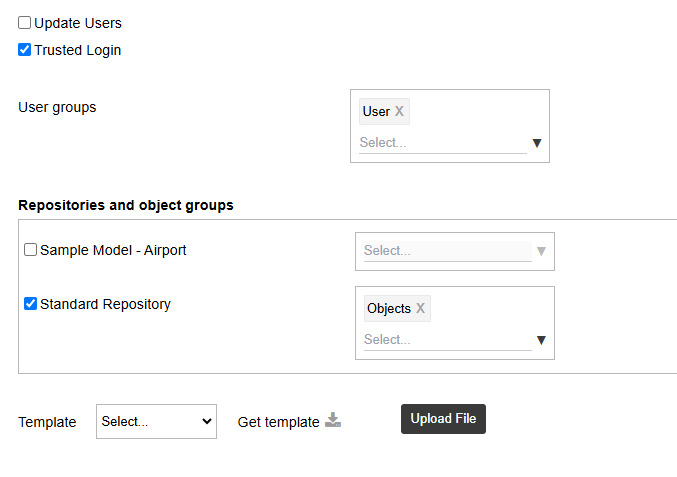Open the Template select dropdown
The width and height of the screenshot is (677, 477).
pyautogui.click(x=156, y=422)
